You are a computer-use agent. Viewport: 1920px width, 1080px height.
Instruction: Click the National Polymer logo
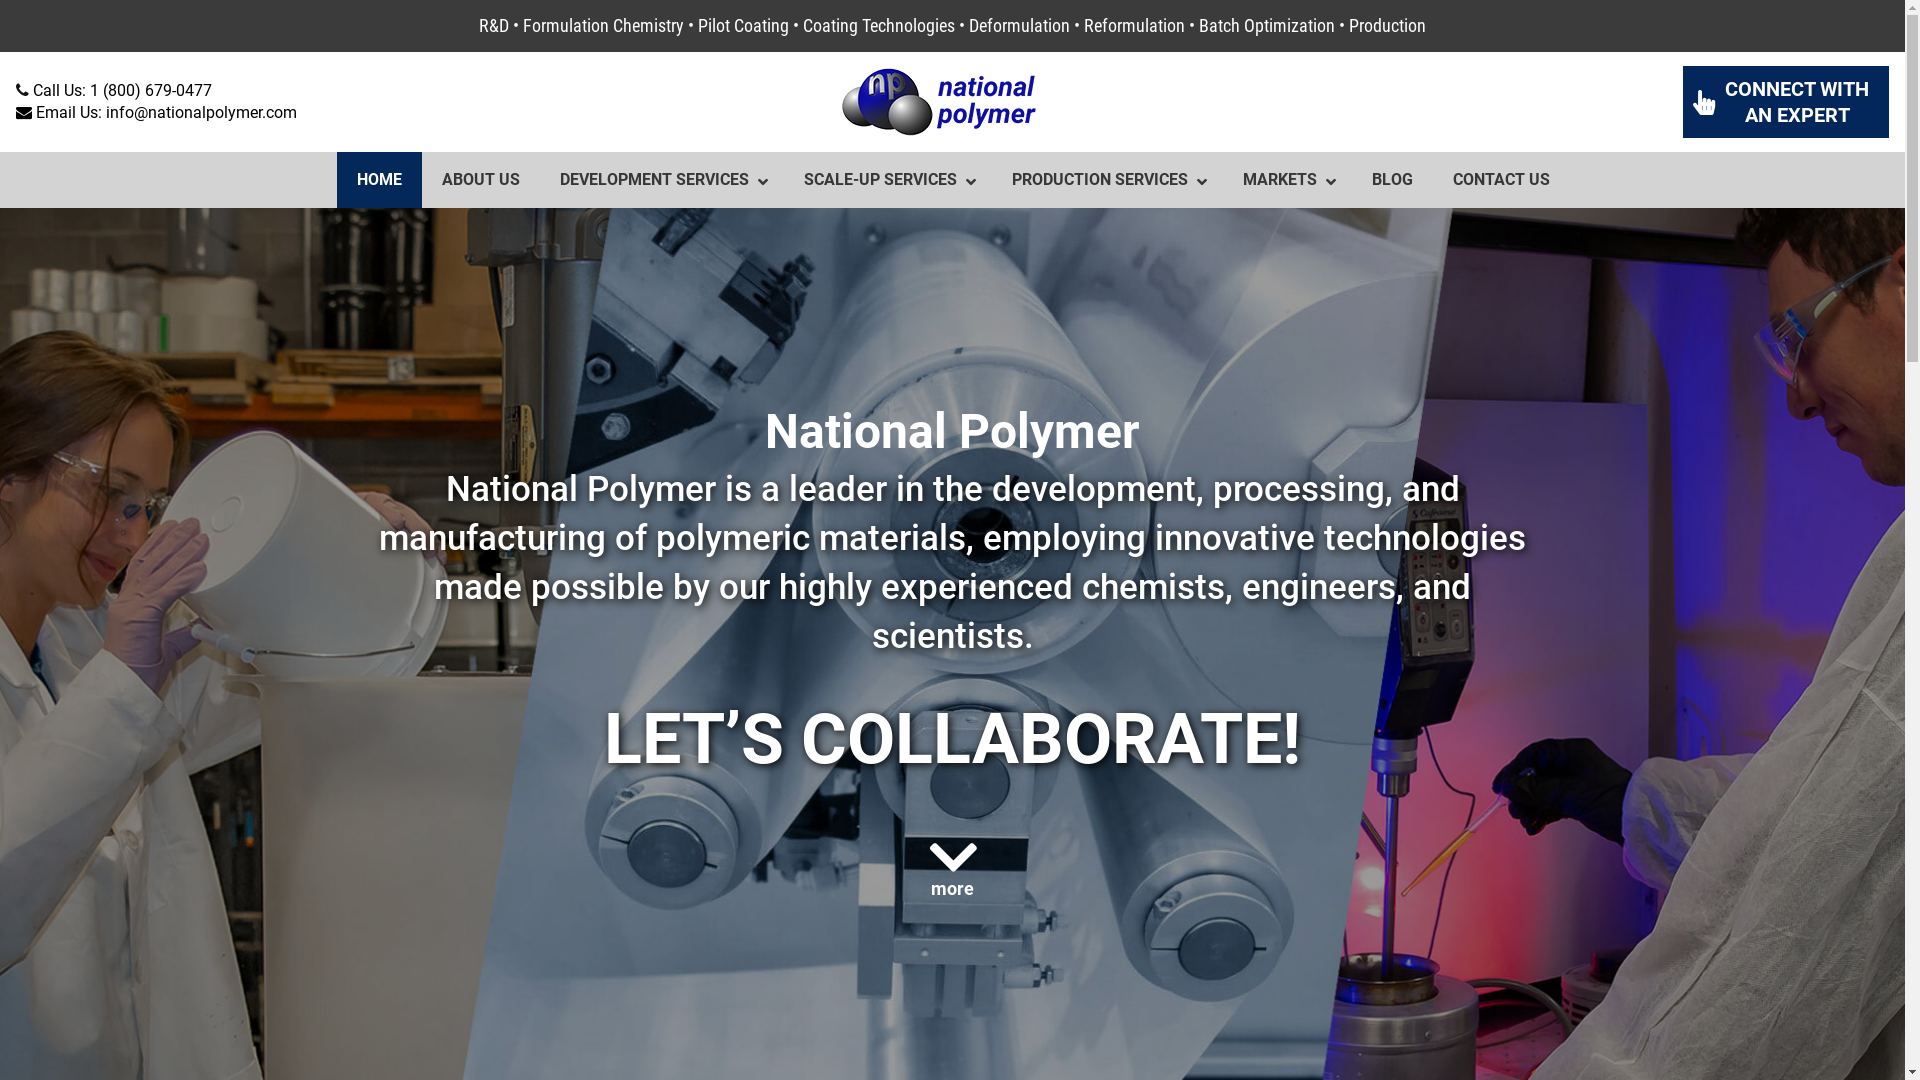click(x=938, y=102)
